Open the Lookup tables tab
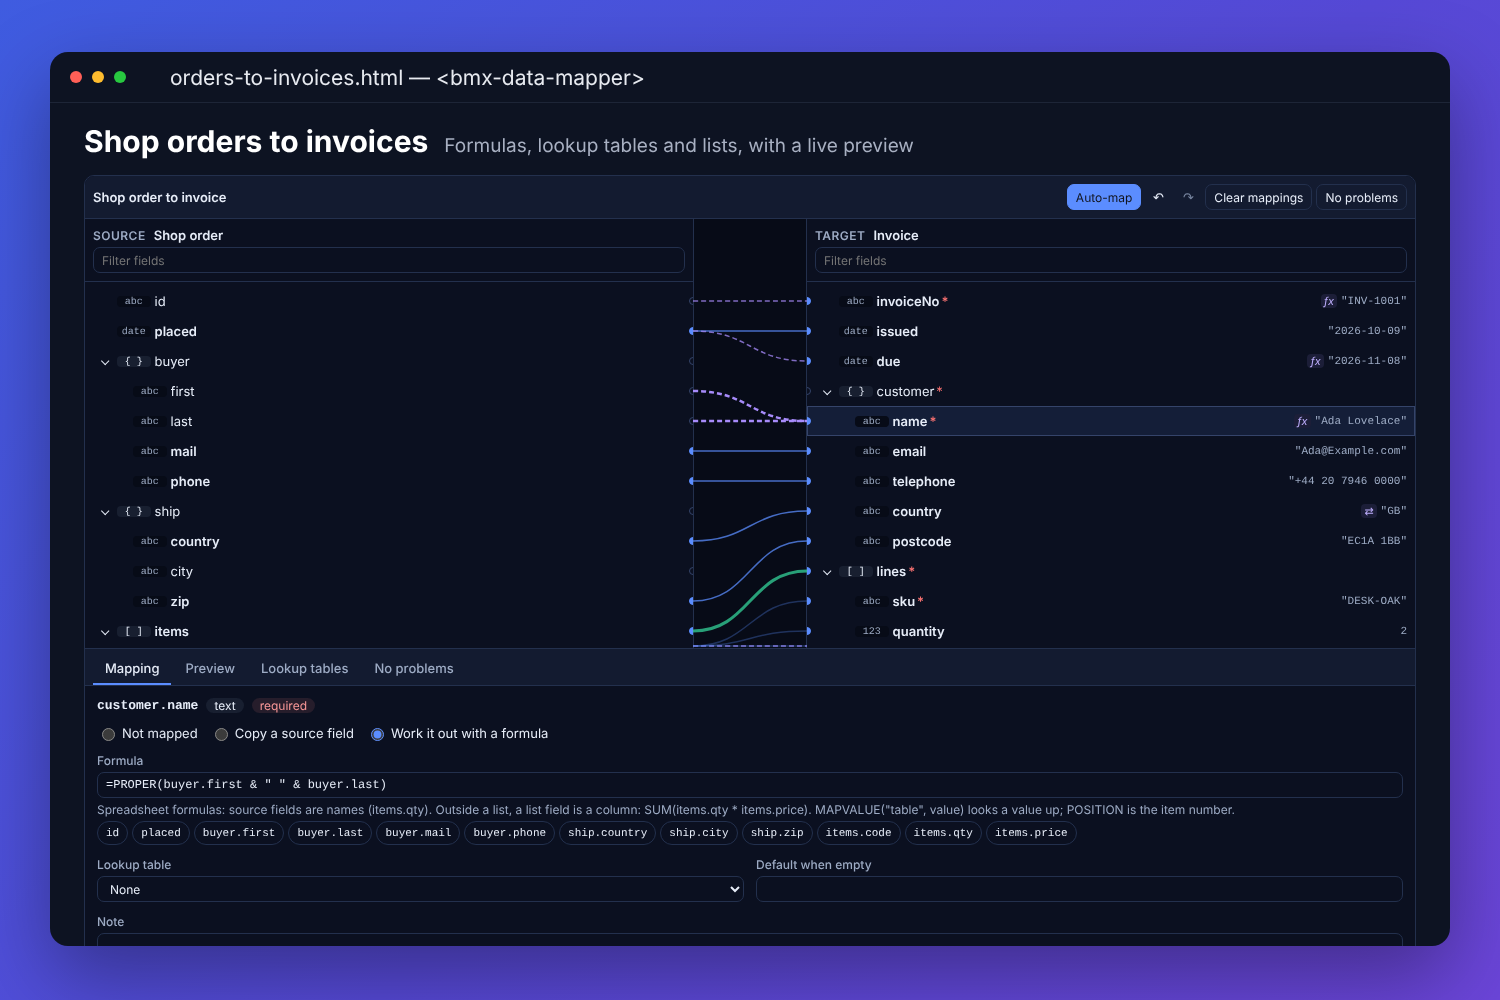 click(305, 668)
